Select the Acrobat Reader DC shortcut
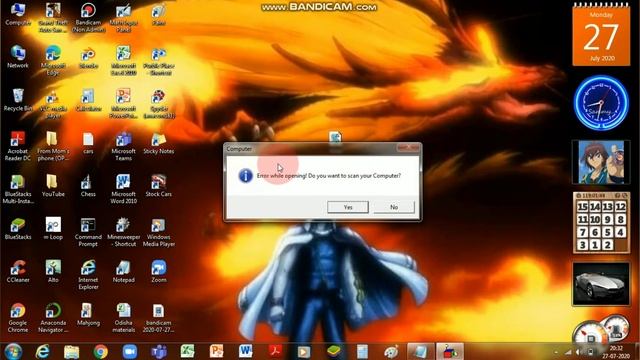The image size is (640, 360). coord(18,146)
